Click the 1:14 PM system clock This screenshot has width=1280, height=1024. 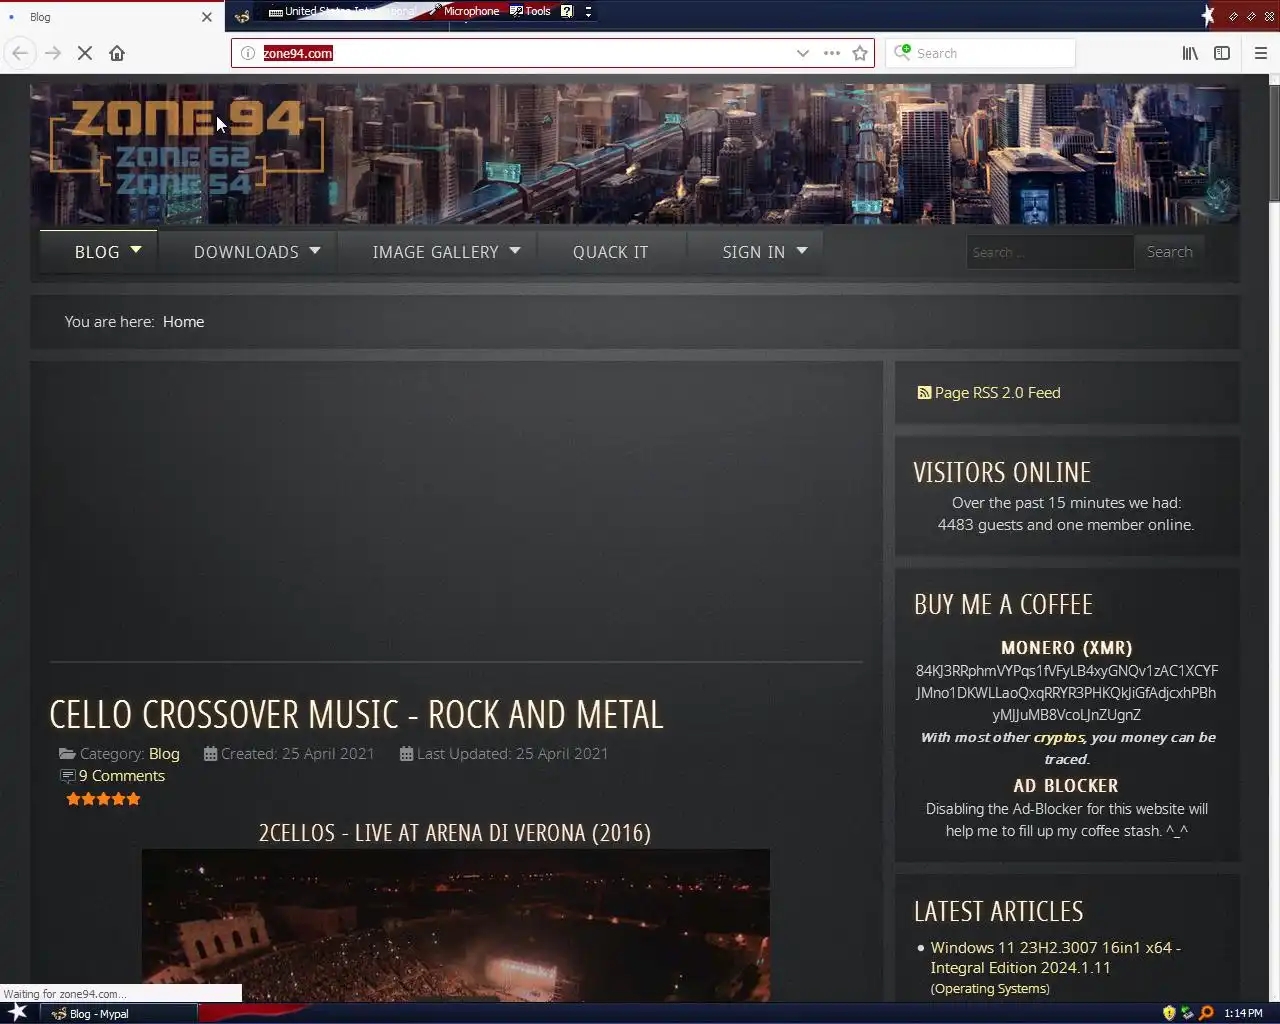(1243, 1013)
